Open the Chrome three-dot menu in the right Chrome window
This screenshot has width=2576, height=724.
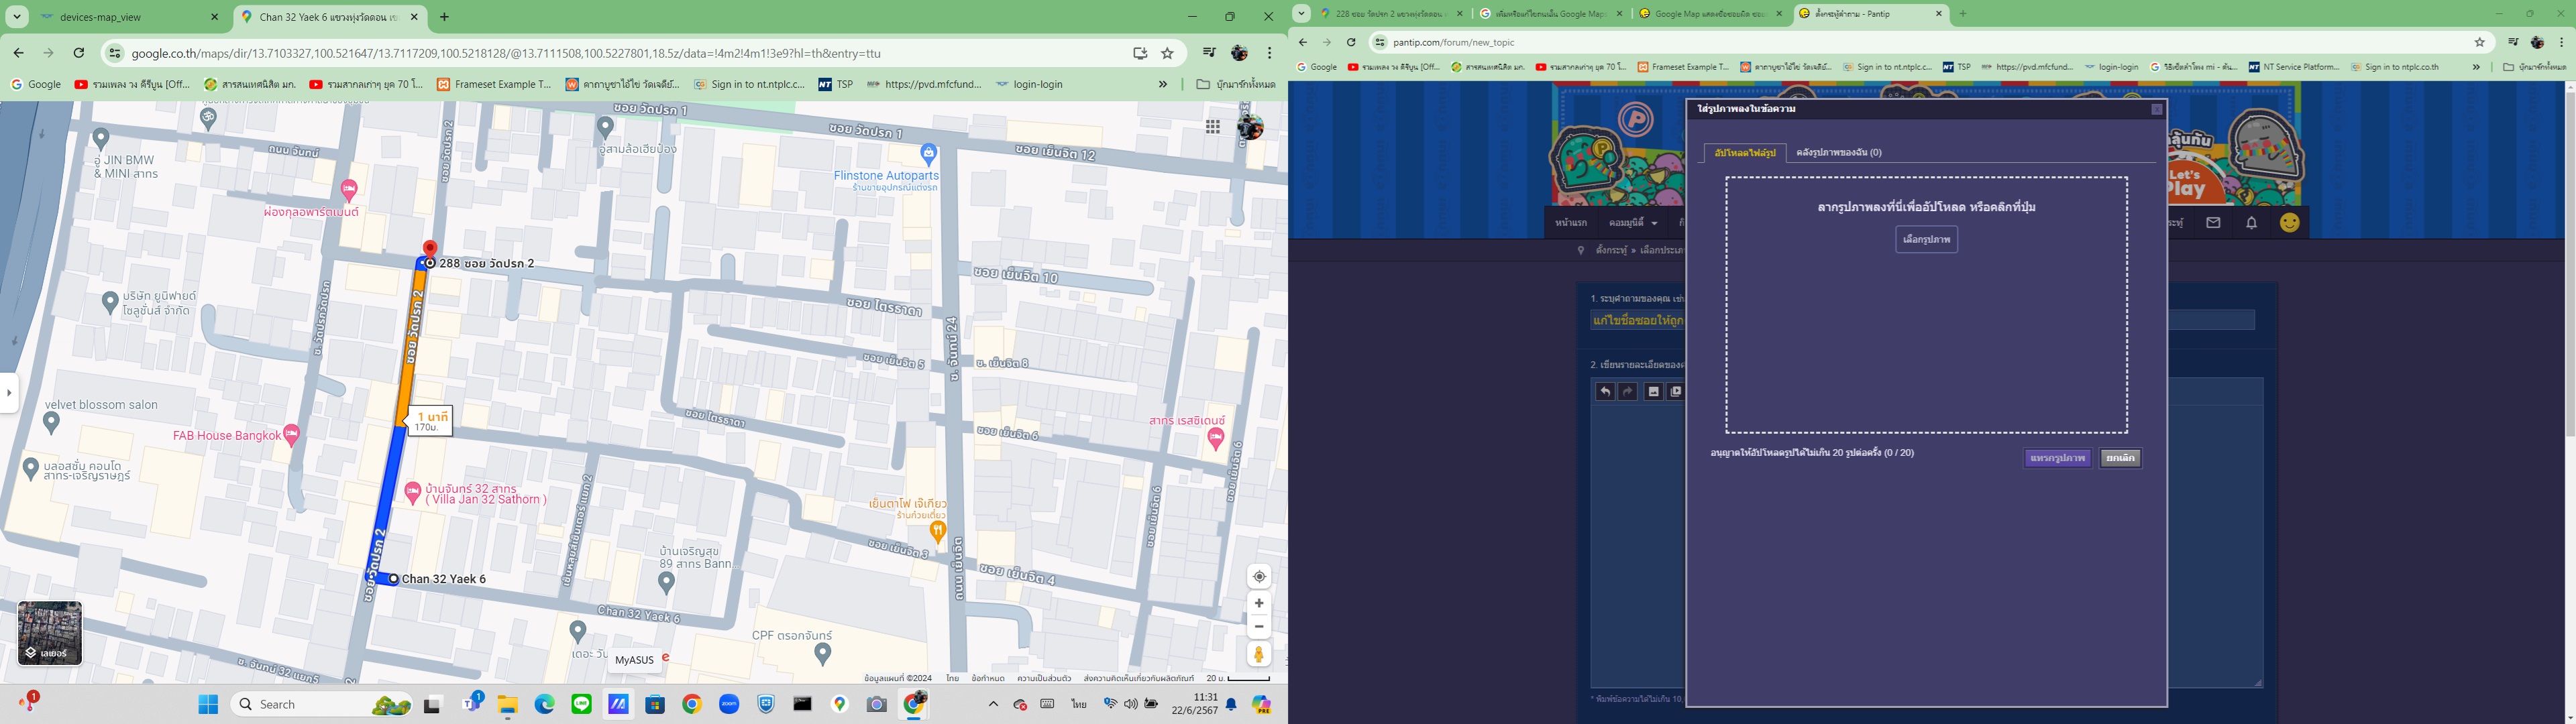pyautogui.click(x=2561, y=42)
